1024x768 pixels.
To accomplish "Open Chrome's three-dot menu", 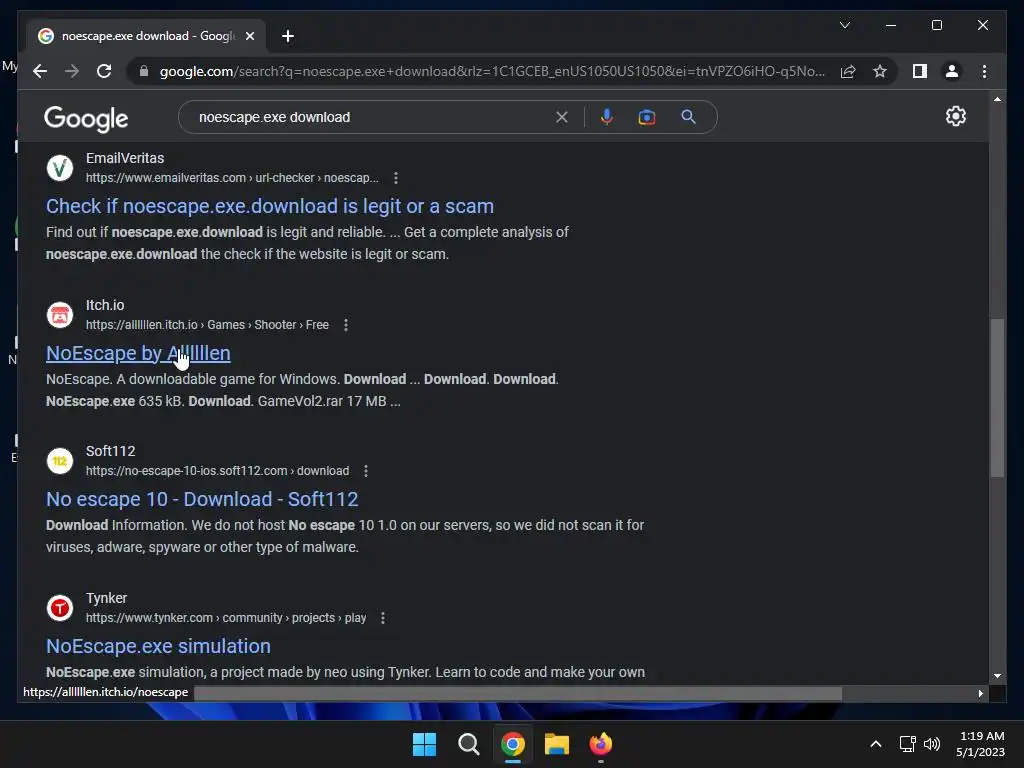I will [x=984, y=71].
